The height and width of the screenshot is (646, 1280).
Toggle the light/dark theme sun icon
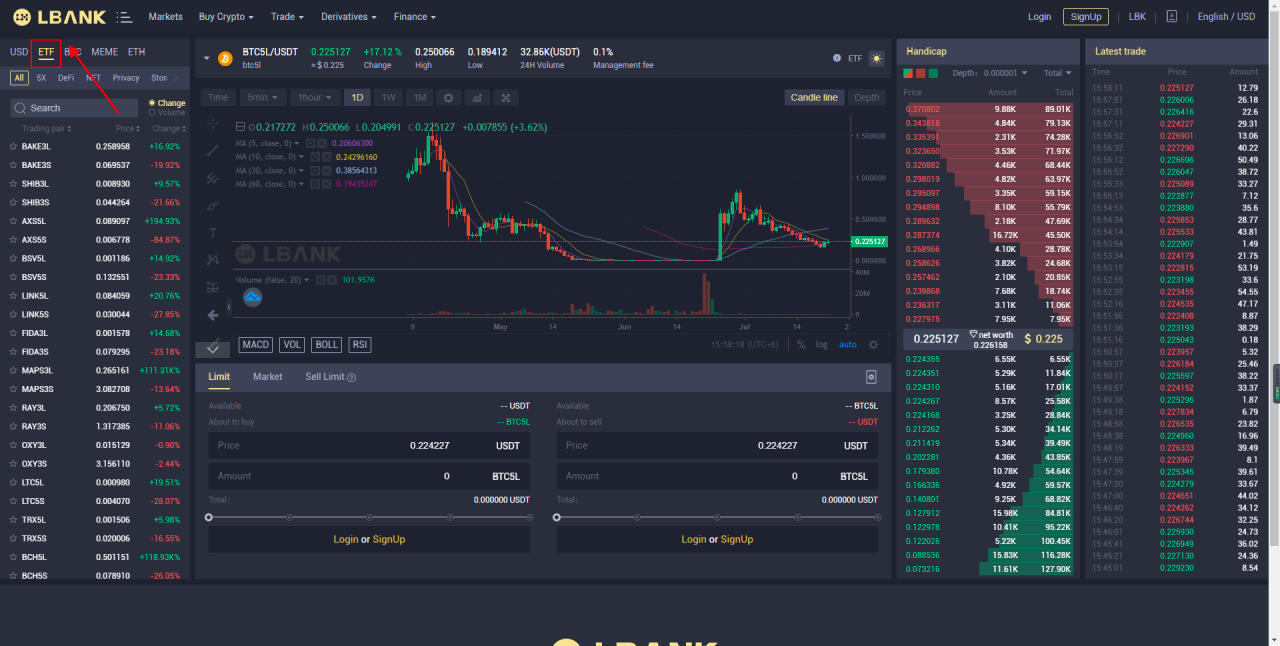[877, 59]
